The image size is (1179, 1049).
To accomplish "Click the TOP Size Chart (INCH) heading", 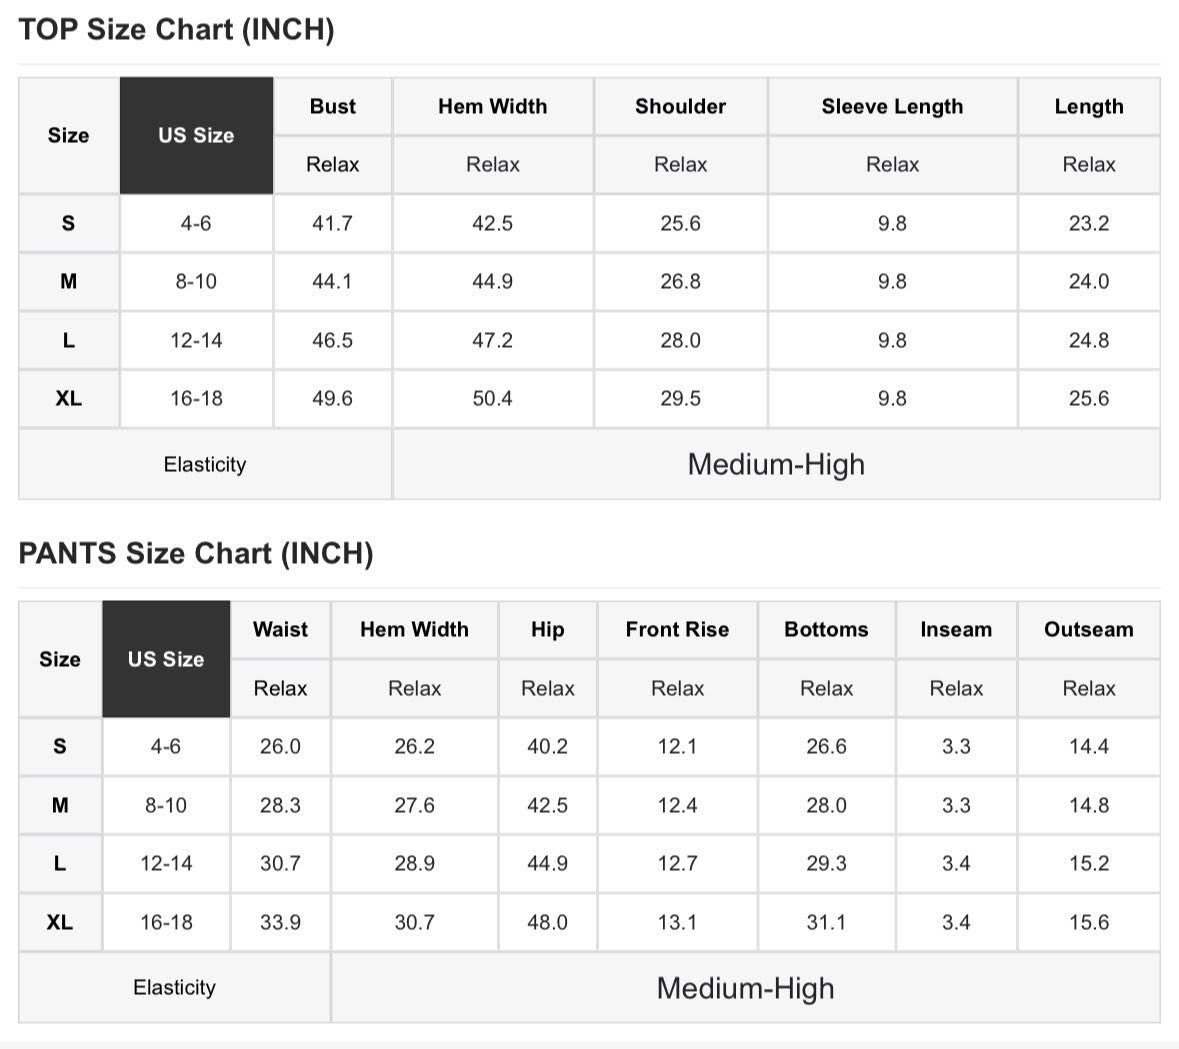I will [176, 30].
